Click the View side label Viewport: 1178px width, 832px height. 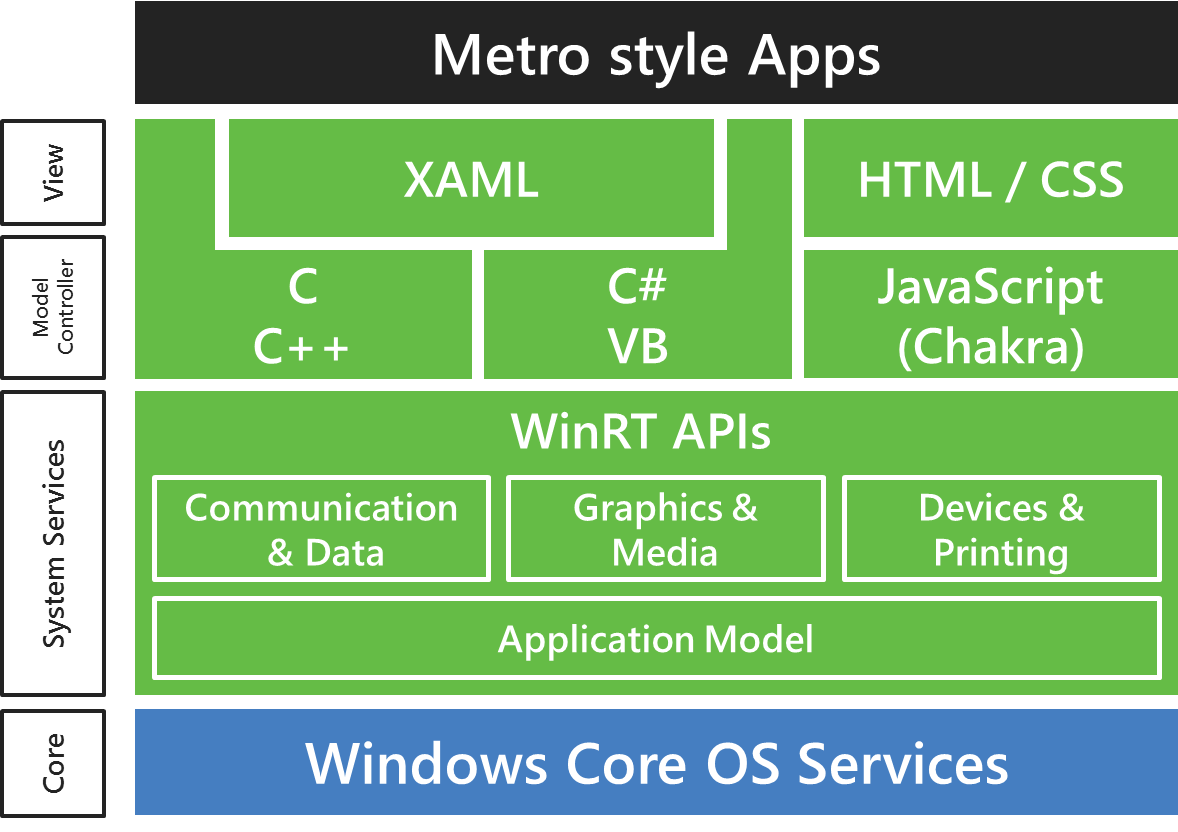pos(53,172)
